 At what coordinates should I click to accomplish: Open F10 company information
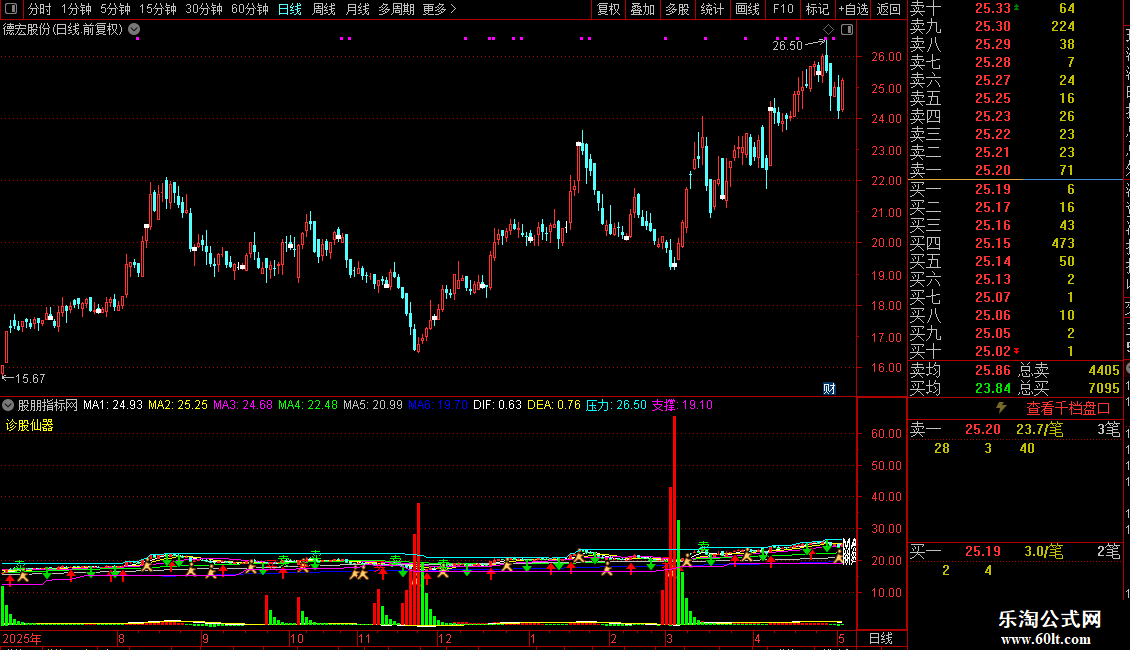point(783,9)
